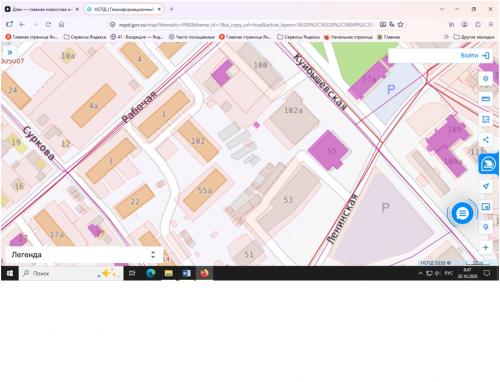This screenshot has width=500, height=382.
Task: Show hidden system tray icons
Action: pos(420,273)
